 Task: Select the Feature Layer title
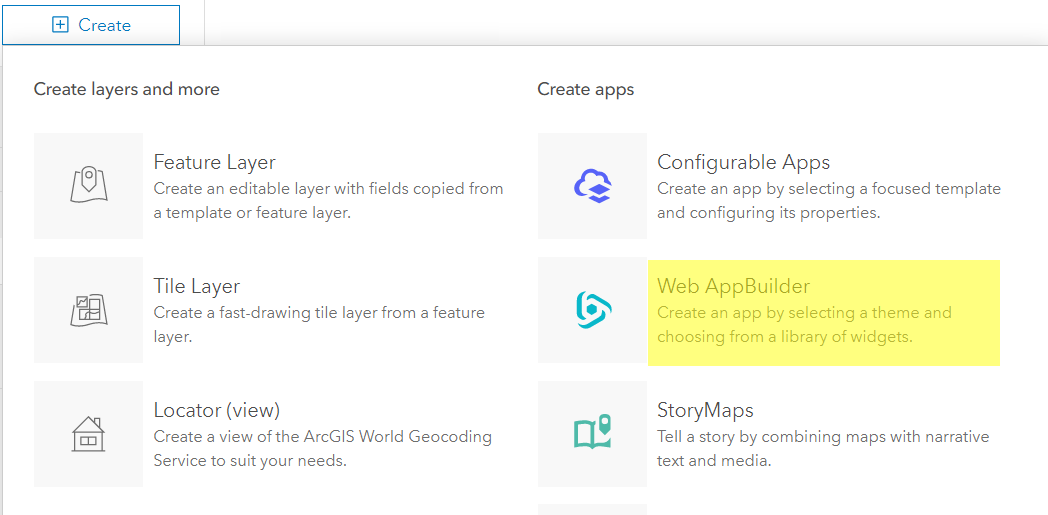(x=215, y=162)
